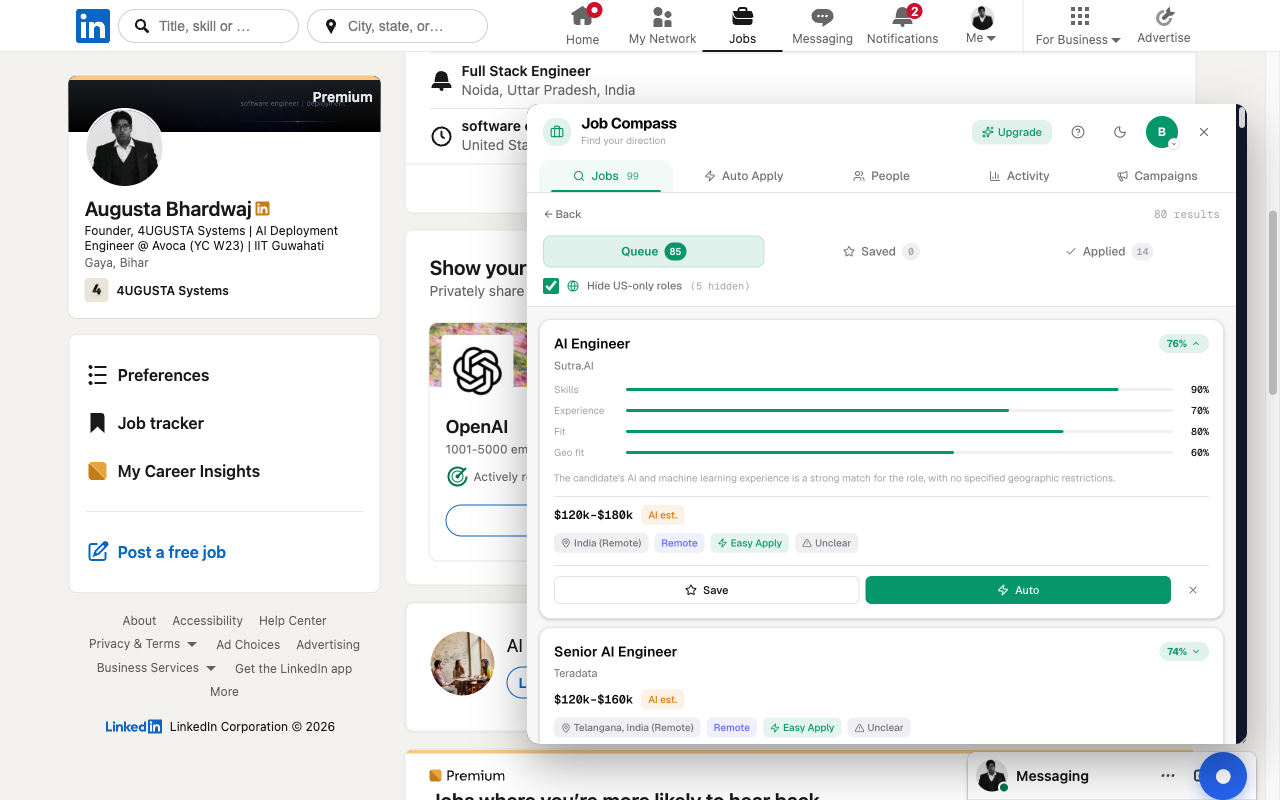Viewport: 1280px width, 800px height.
Task: Click the Job tracker bookmark icon
Action: pyautogui.click(x=97, y=423)
